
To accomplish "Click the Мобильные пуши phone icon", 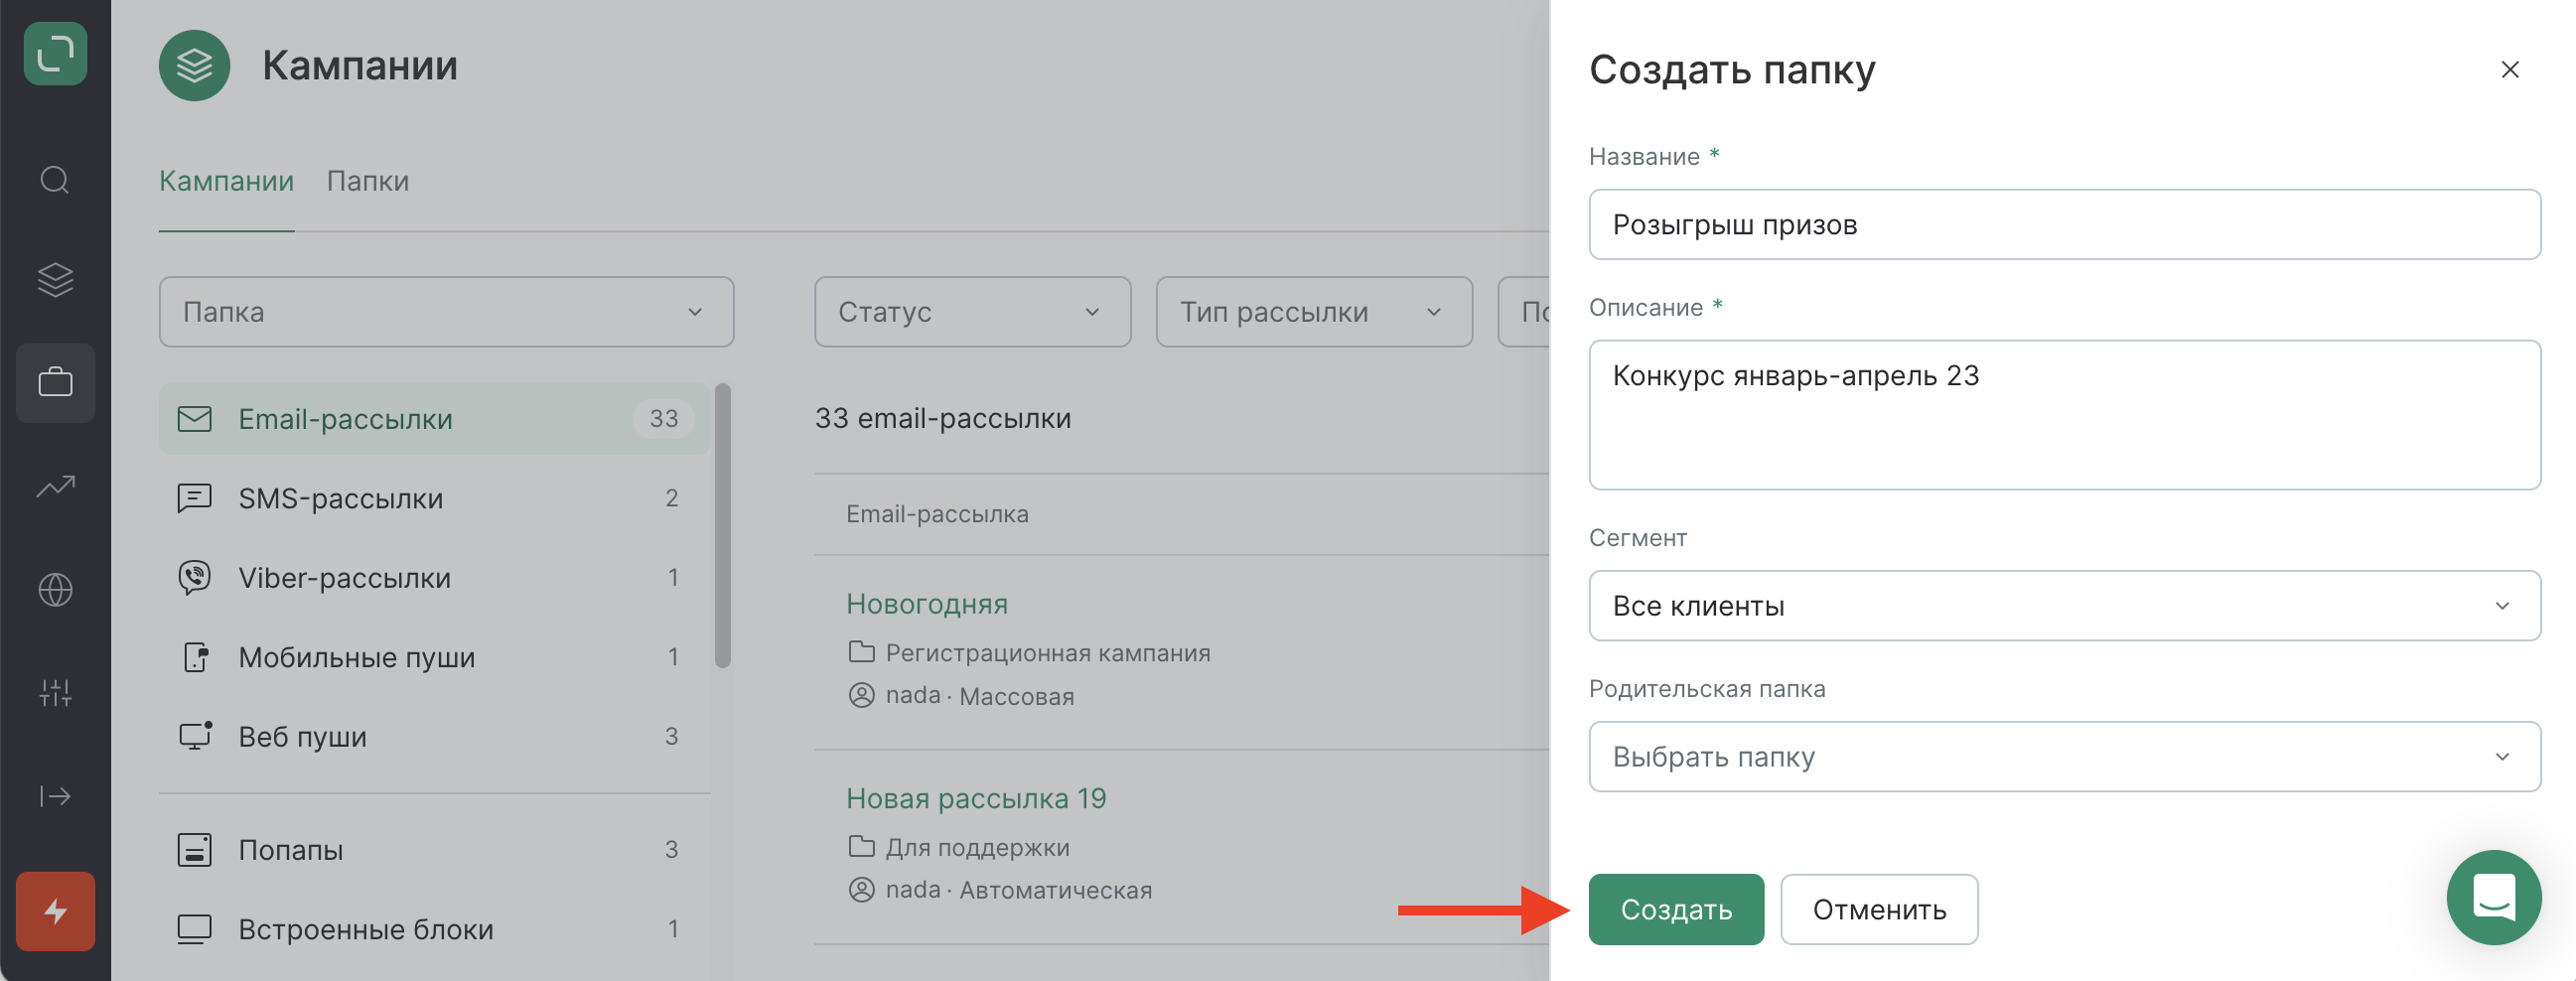I will pos(196,657).
